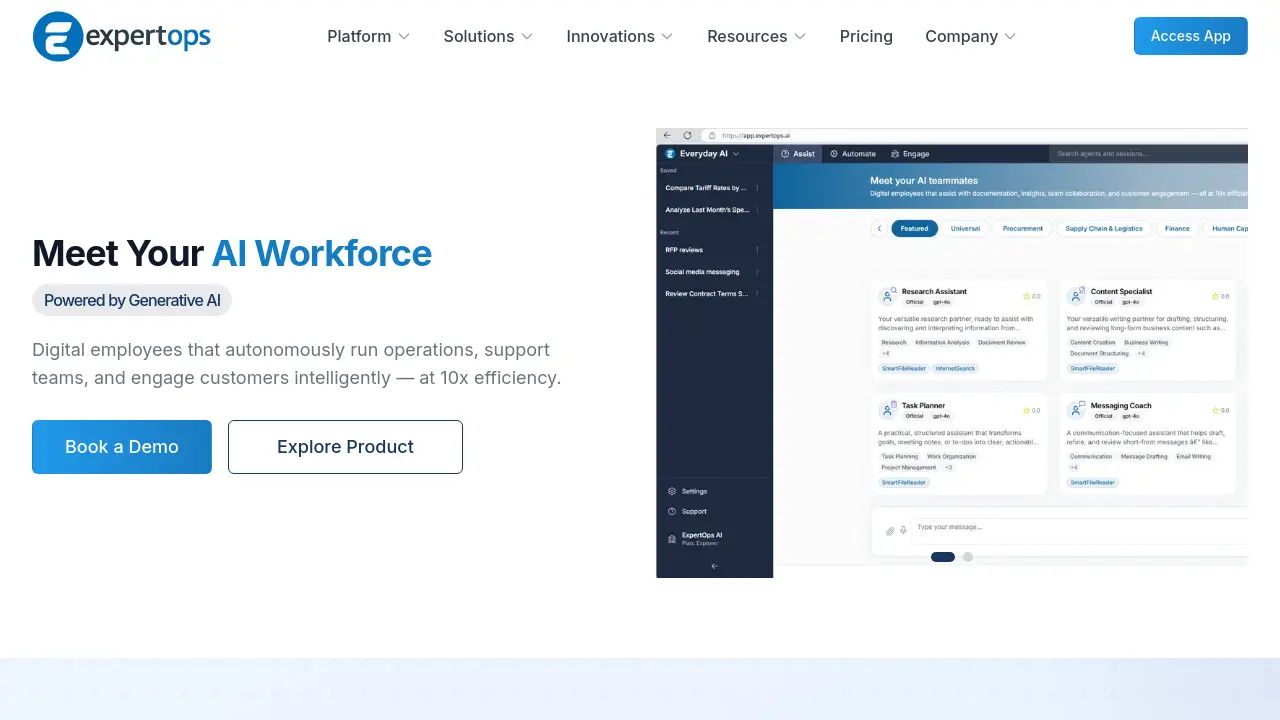Open the Task Planner card title
Viewport: 1280px width, 720px height.
[x=923, y=406]
